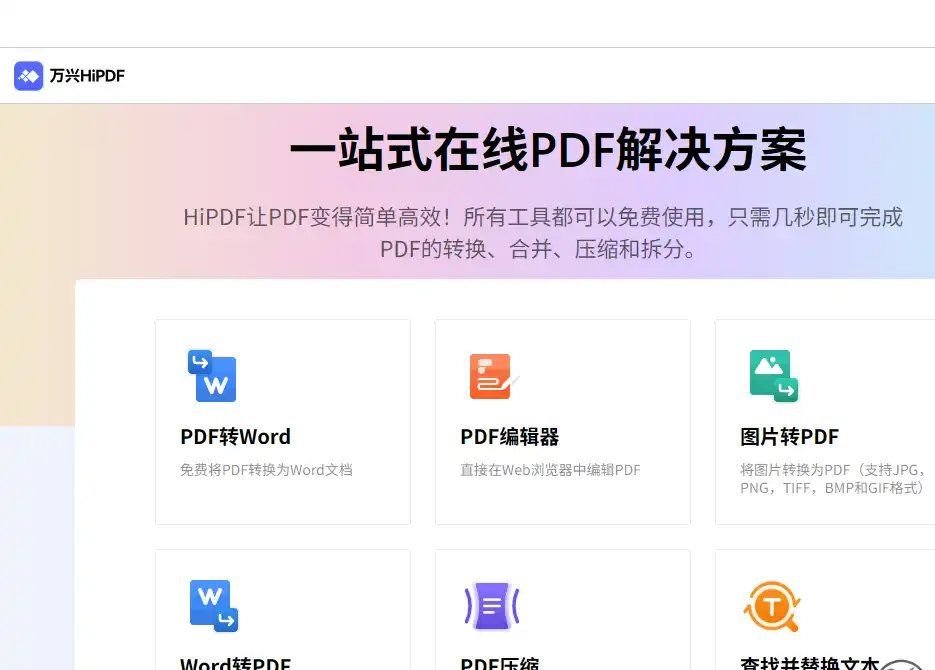The height and width of the screenshot is (670, 935).
Task: Click the subtitle line PDF的转换、合并、压缩和拆分
Action: [538, 249]
